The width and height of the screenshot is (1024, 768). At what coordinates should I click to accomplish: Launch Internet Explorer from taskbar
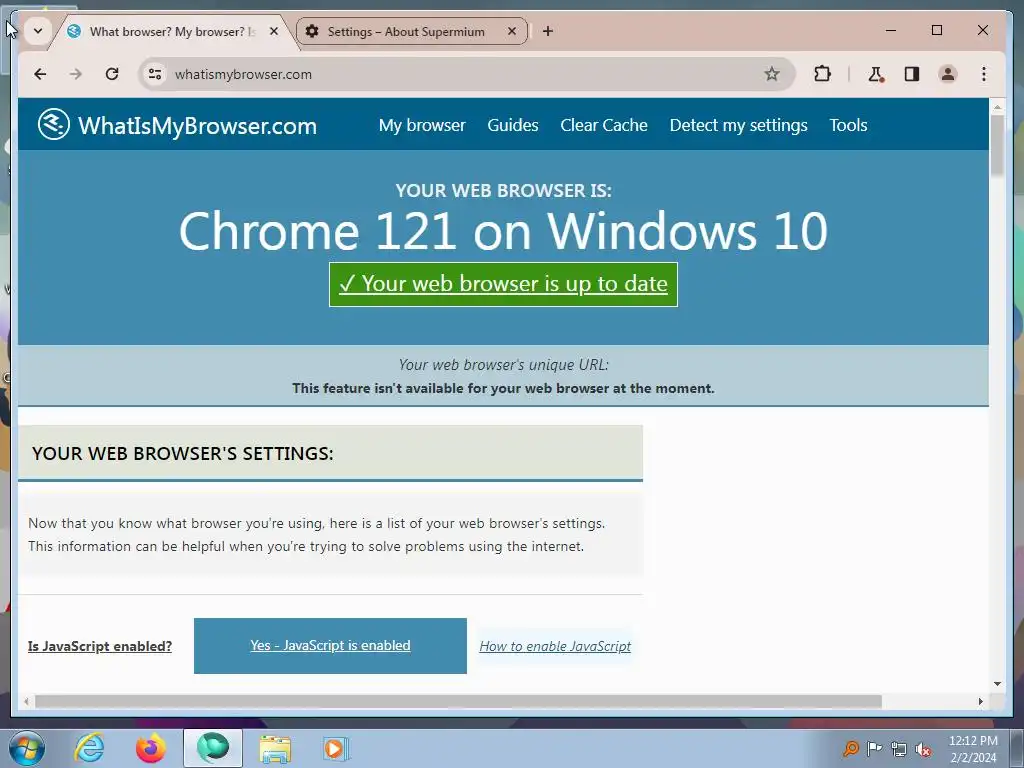[89, 748]
